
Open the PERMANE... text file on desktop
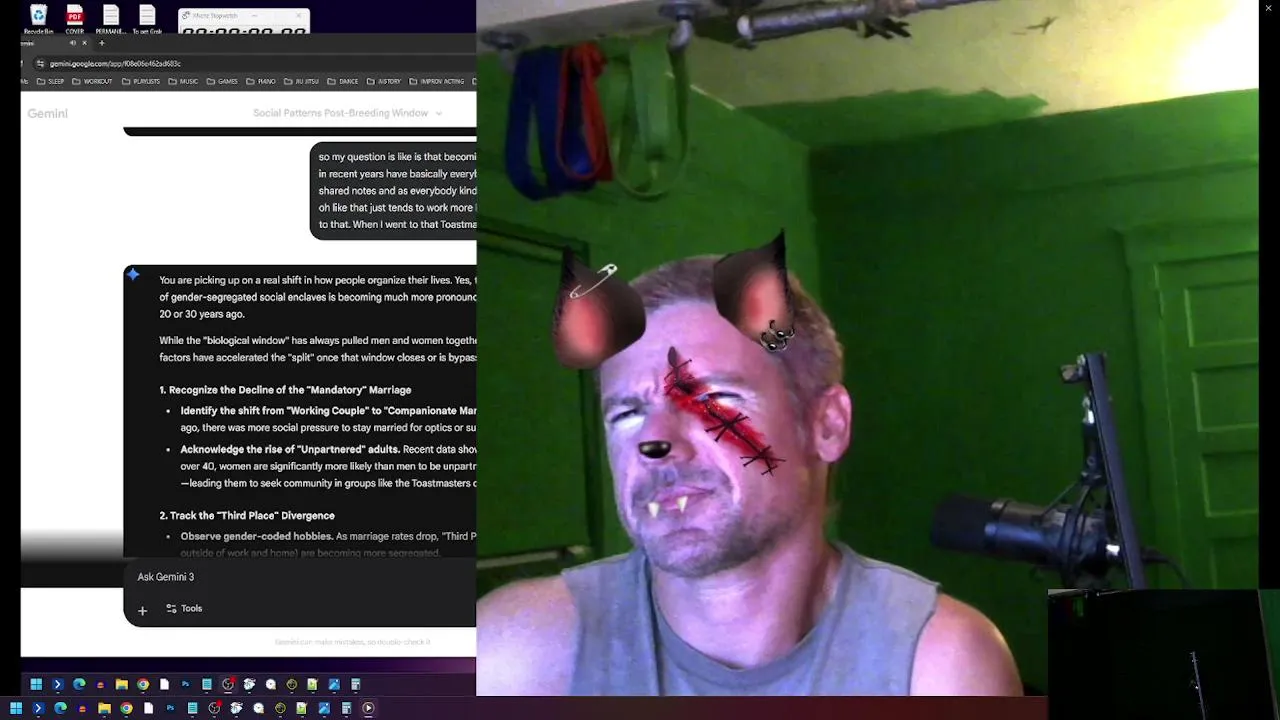[x=111, y=19]
